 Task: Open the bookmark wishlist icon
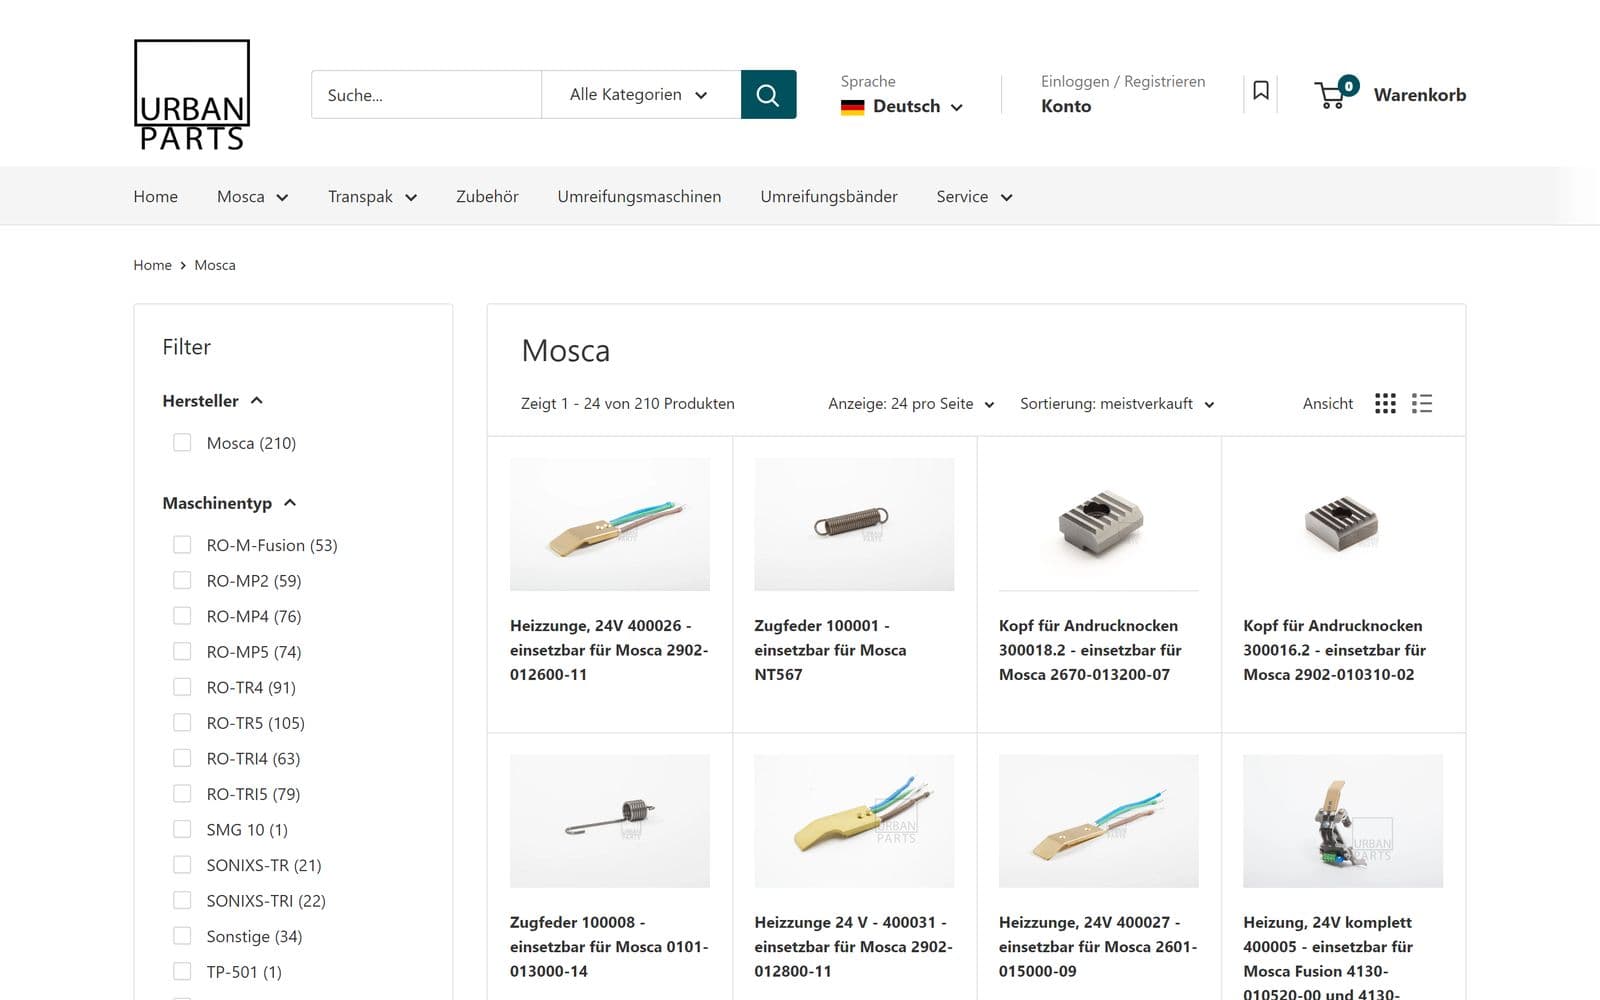pyautogui.click(x=1261, y=91)
